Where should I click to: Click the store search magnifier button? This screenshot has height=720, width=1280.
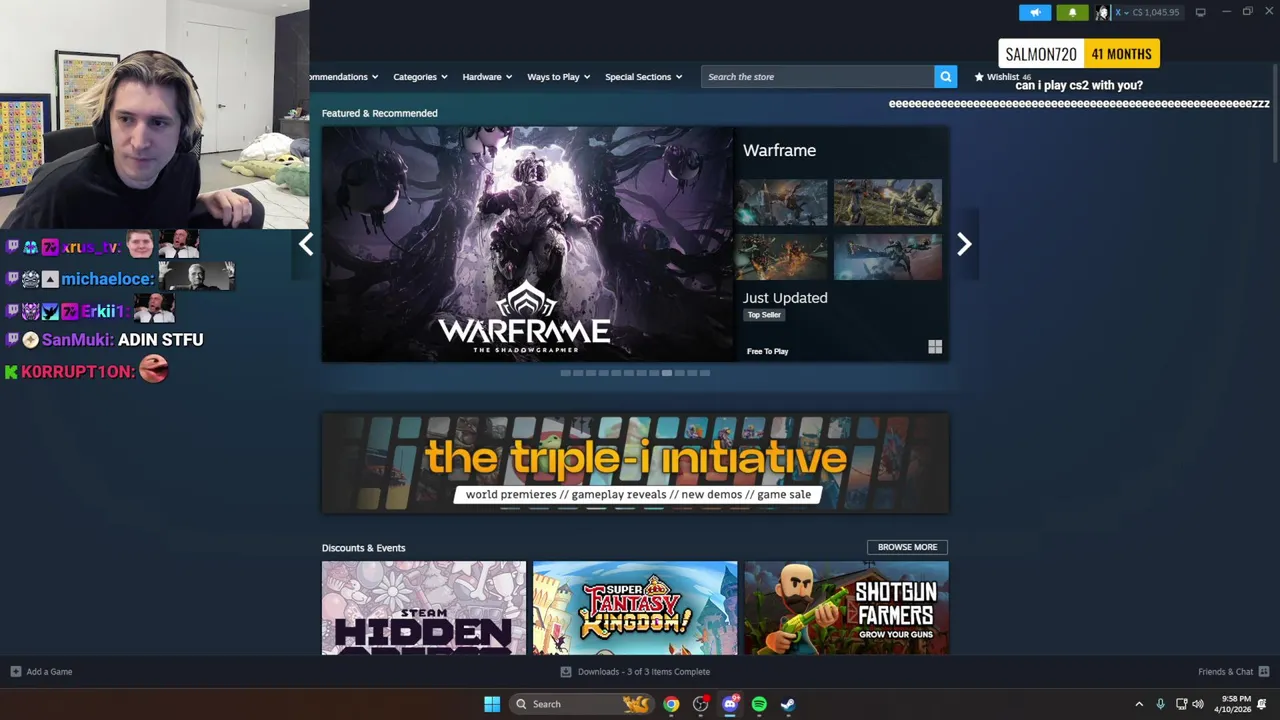pyautogui.click(x=945, y=77)
